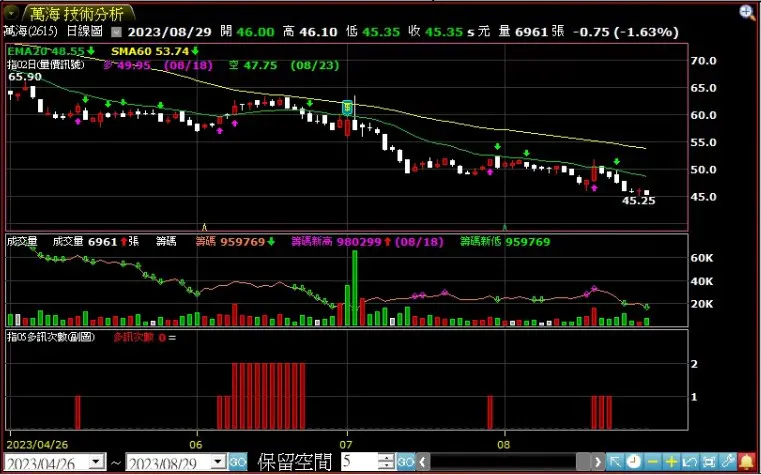This screenshot has width=761, height=475.
Task: Click the yellow plus zoom-in icon
Action: click(672, 461)
